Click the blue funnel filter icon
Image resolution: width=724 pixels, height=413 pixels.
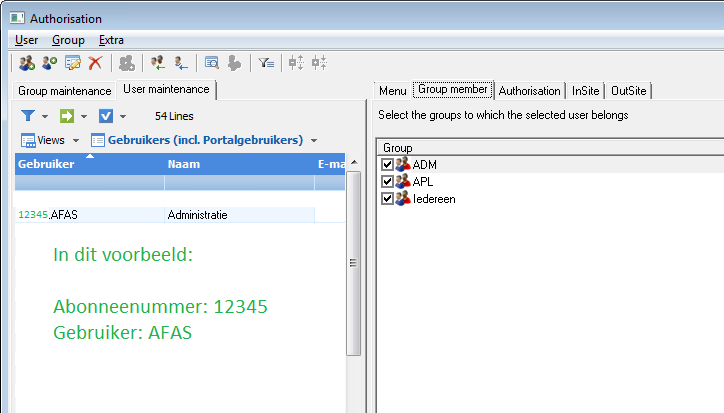(x=28, y=115)
